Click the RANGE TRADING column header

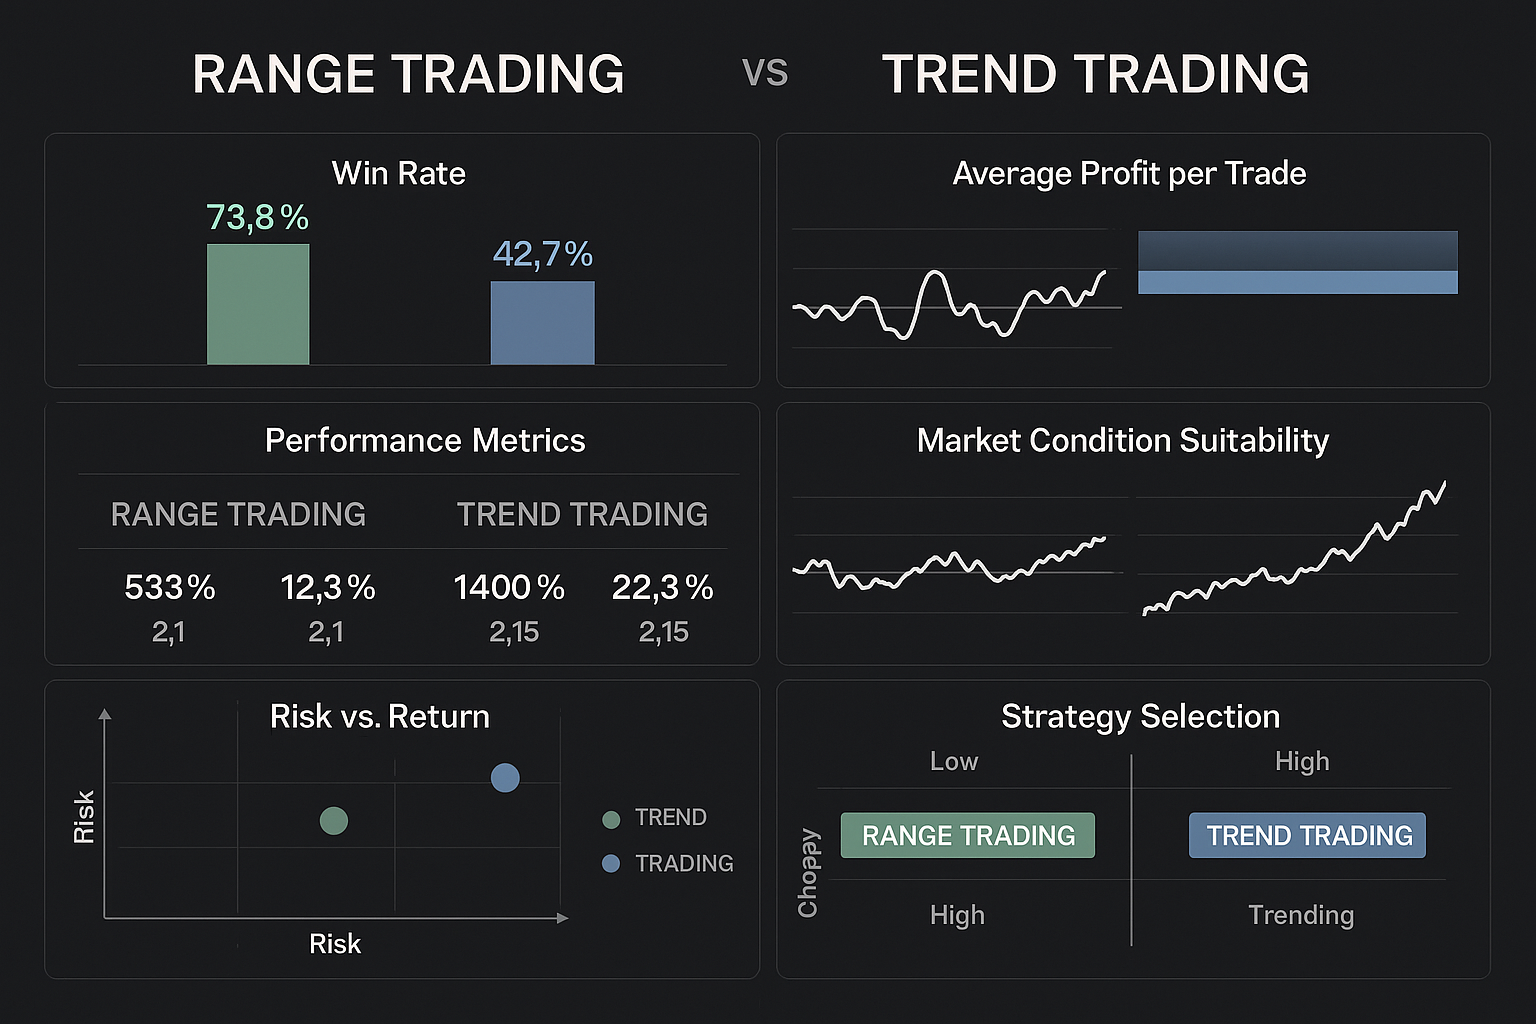238,514
